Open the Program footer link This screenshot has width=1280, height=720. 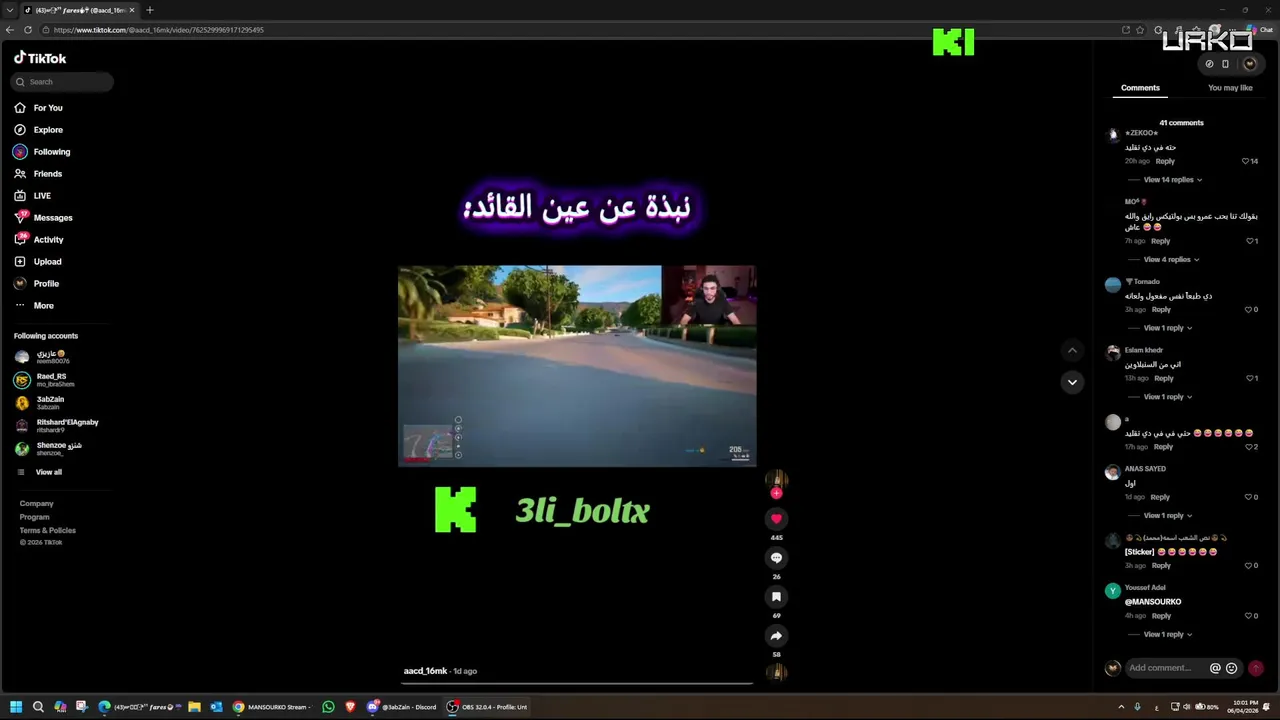pos(34,517)
